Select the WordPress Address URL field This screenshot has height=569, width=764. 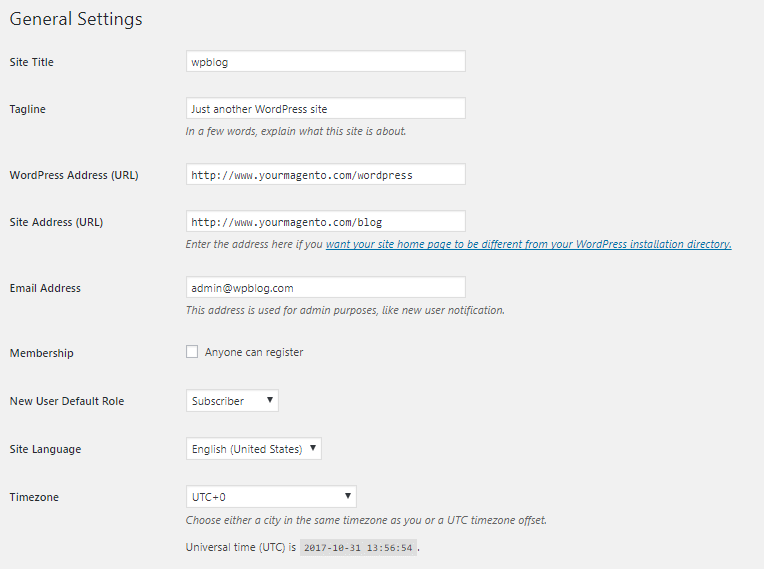point(325,174)
